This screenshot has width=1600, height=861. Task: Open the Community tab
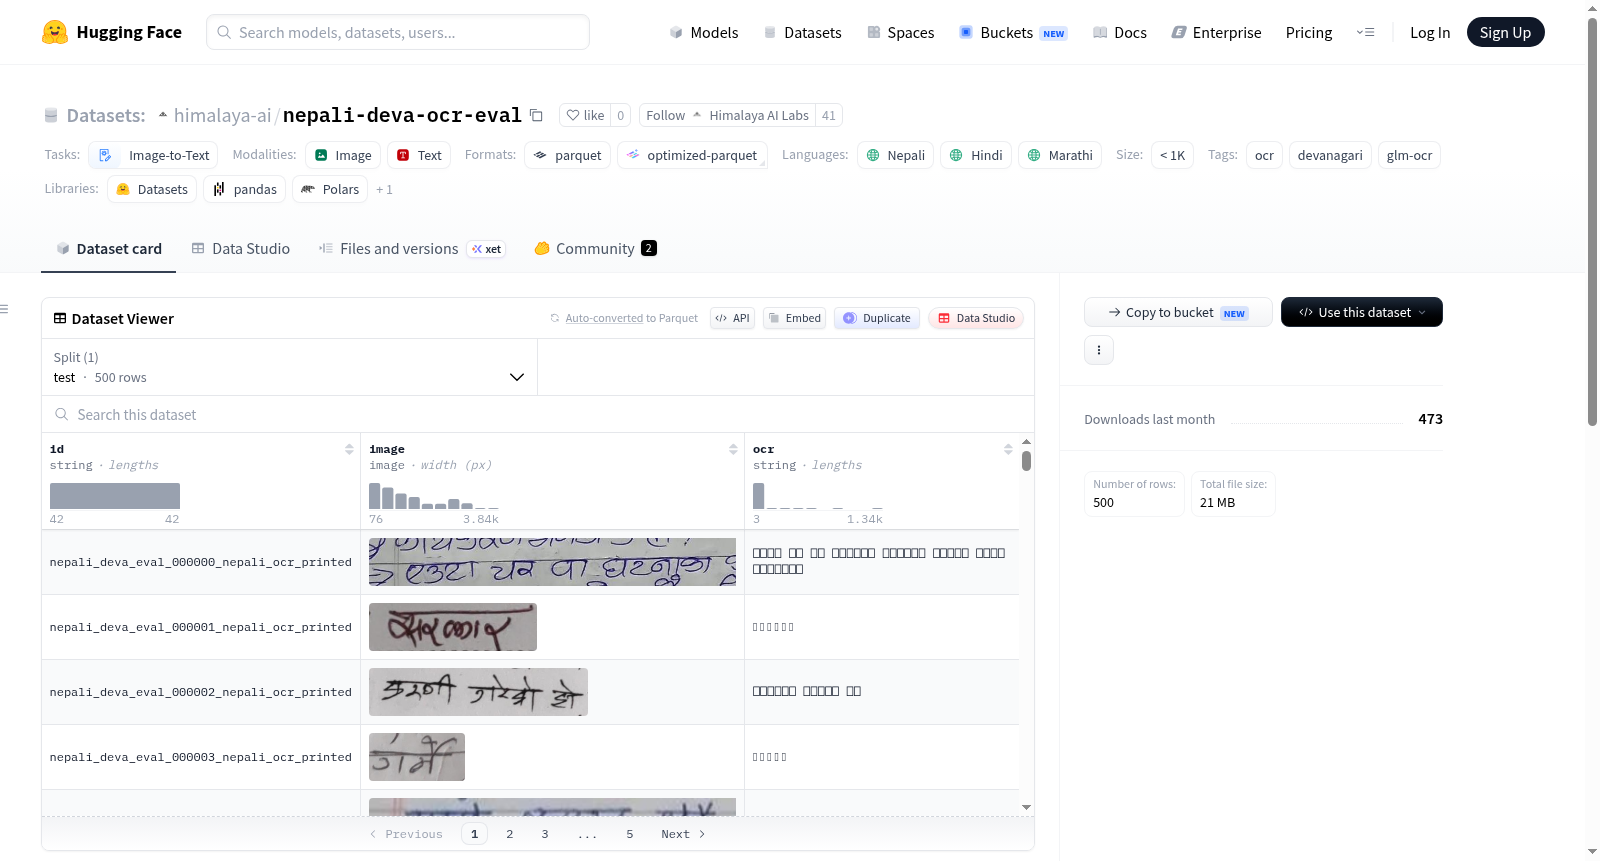pyautogui.click(x=595, y=249)
